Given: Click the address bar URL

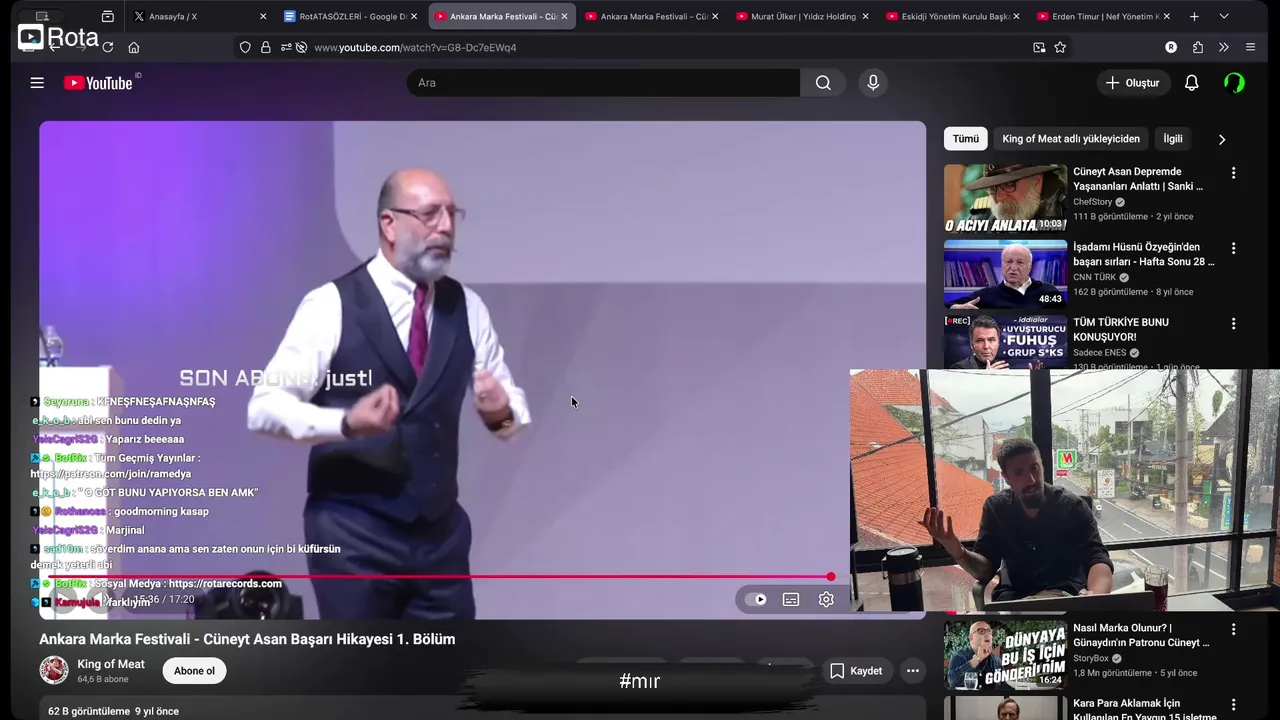Looking at the screenshot, I should tap(415, 47).
